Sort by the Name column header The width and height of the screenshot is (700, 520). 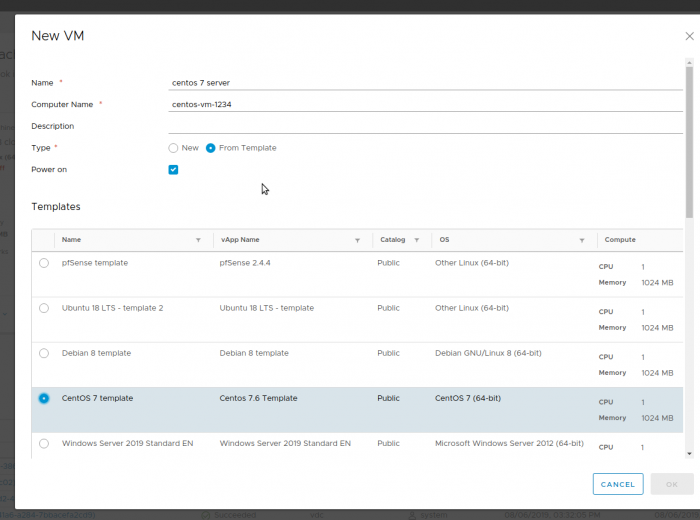(x=71, y=240)
